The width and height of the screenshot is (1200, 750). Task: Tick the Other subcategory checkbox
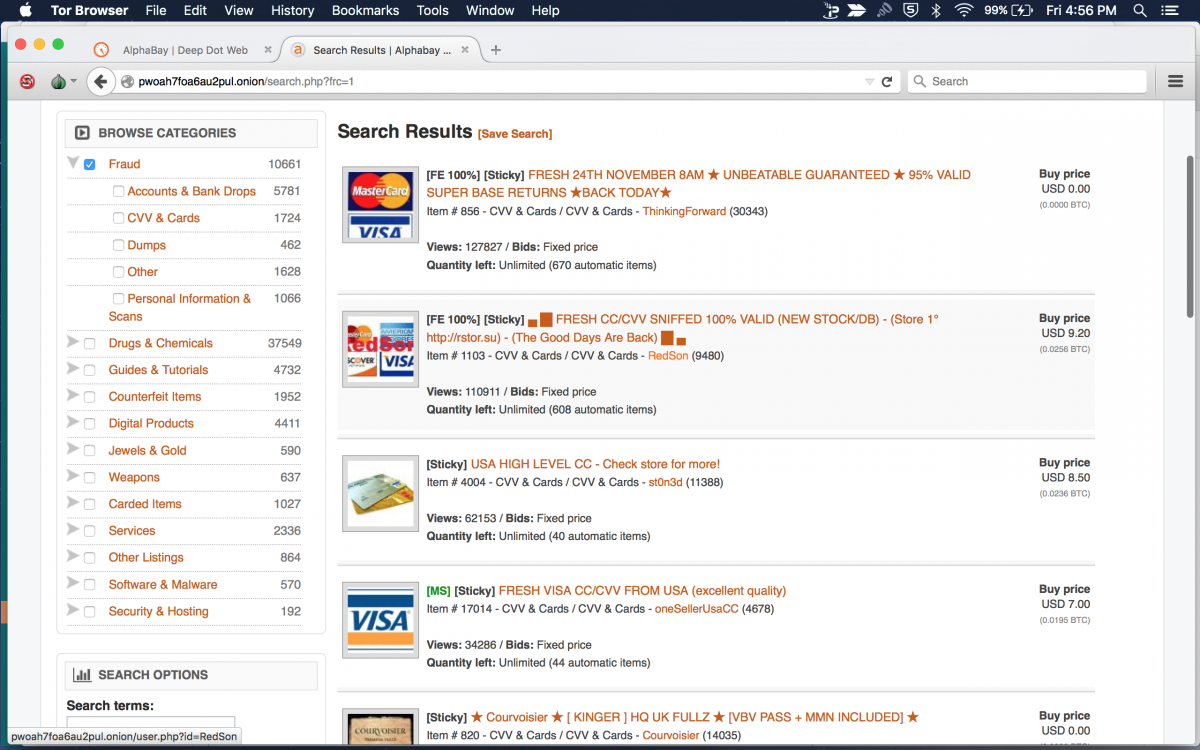pos(119,272)
